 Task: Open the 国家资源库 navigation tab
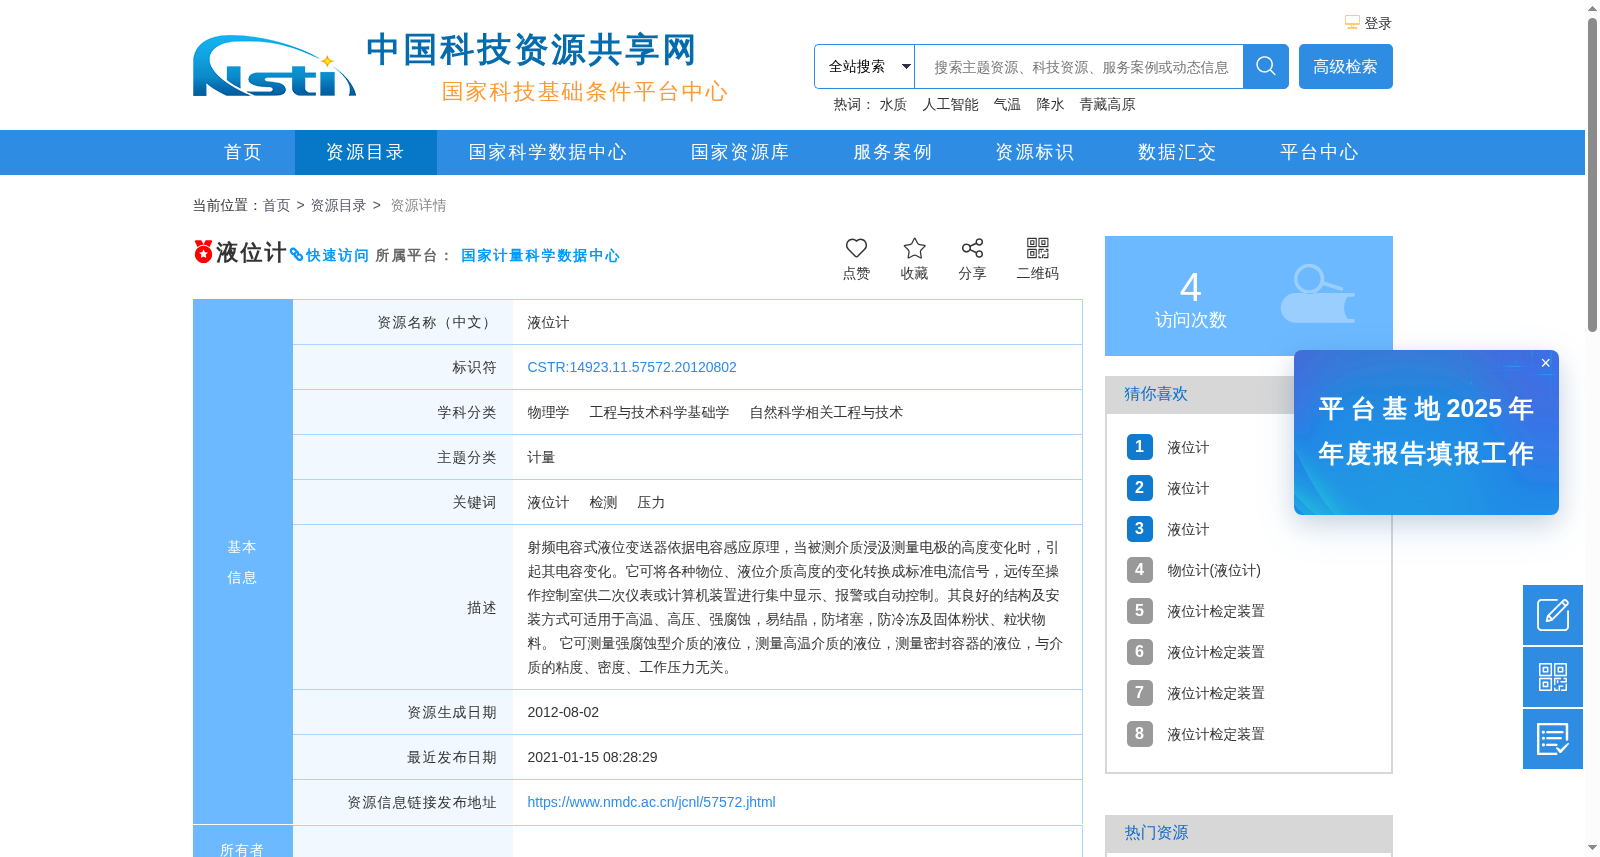(740, 152)
